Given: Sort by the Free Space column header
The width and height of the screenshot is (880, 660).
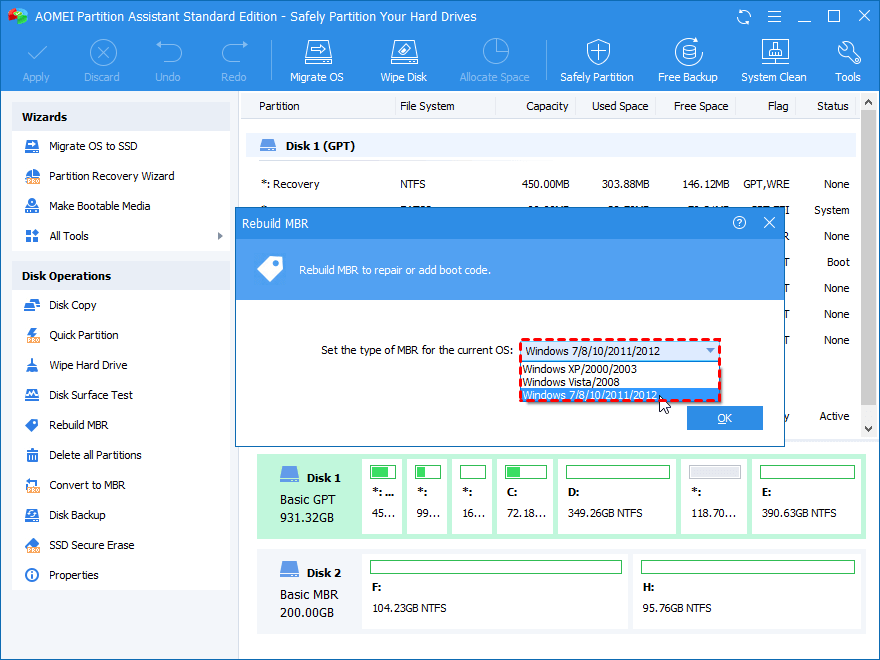Looking at the screenshot, I should click(701, 106).
